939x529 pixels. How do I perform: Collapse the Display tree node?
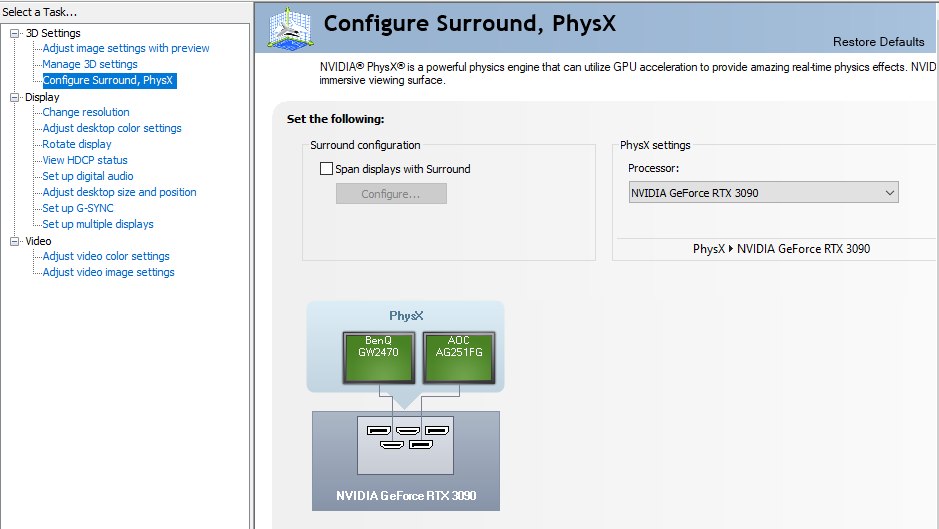(x=14, y=98)
